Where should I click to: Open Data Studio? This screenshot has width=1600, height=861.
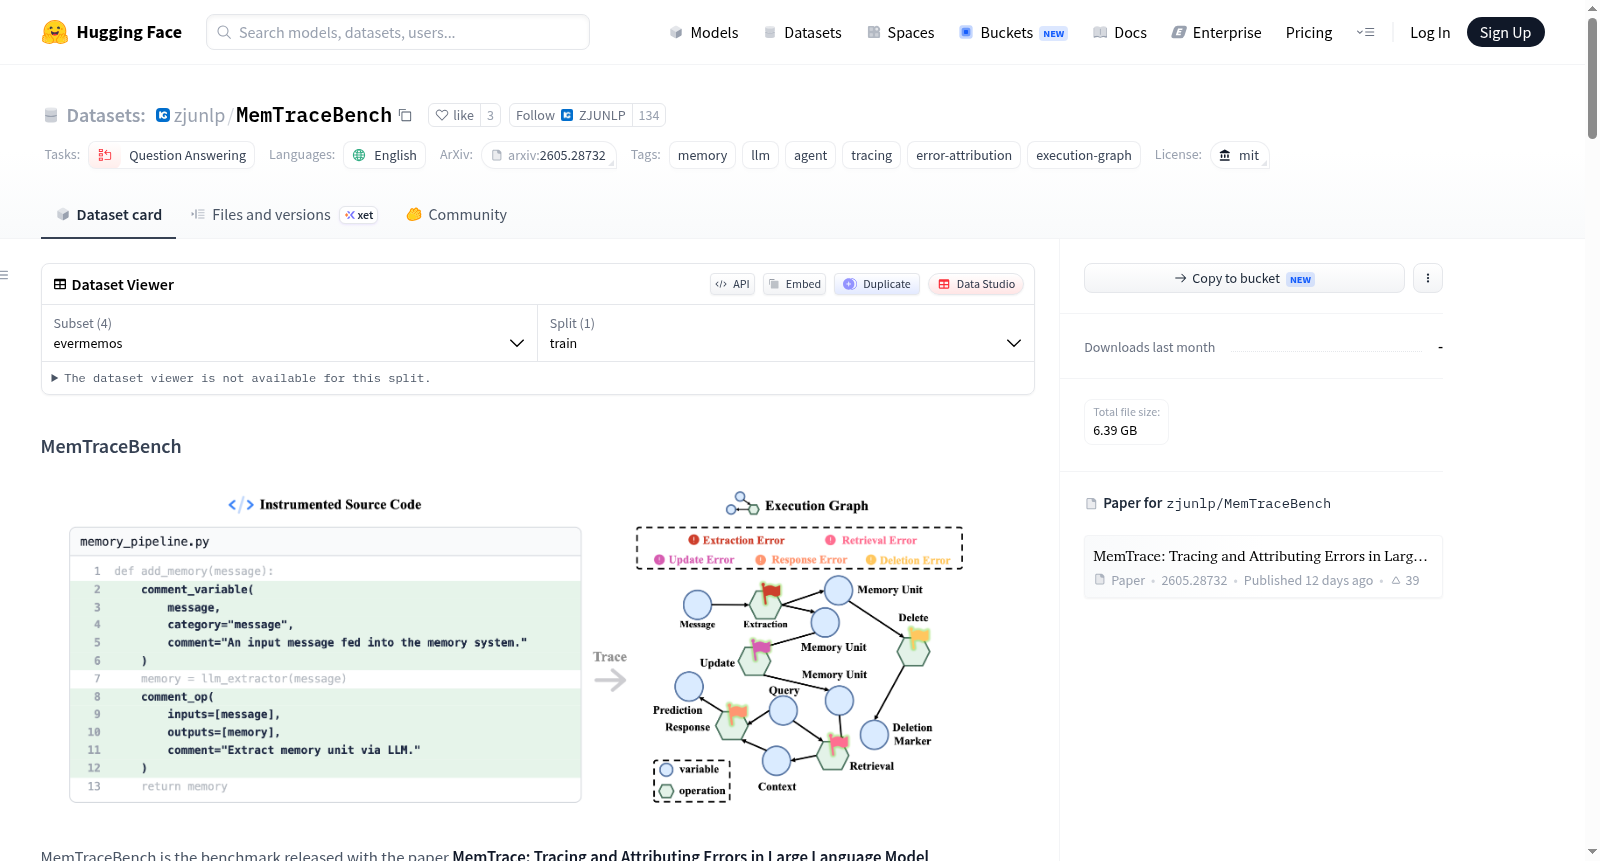pyautogui.click(x=976, y=284)
